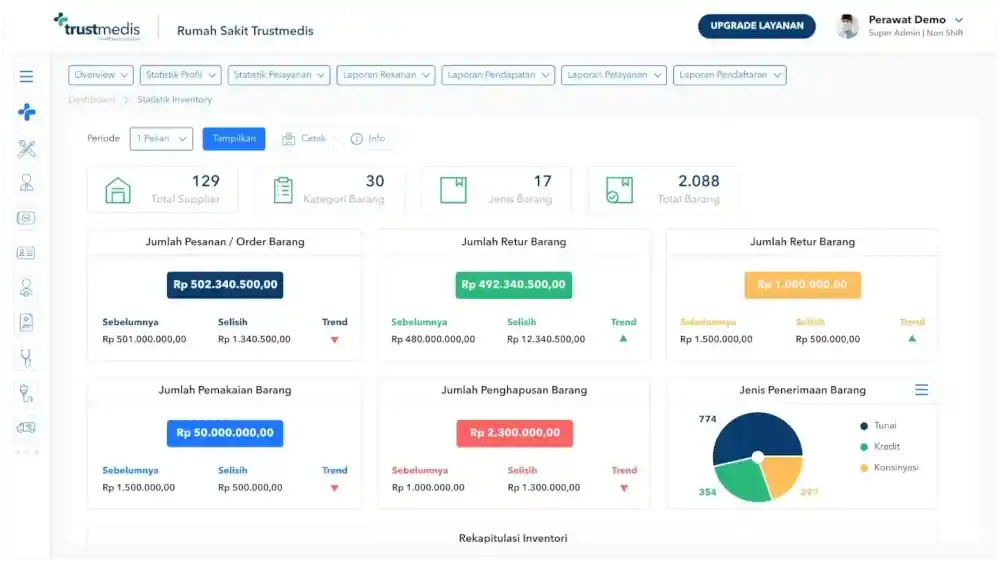Click the blue medical cross sidebar icon
This screenshot has height=562, width=1000.
pos(27,112)
